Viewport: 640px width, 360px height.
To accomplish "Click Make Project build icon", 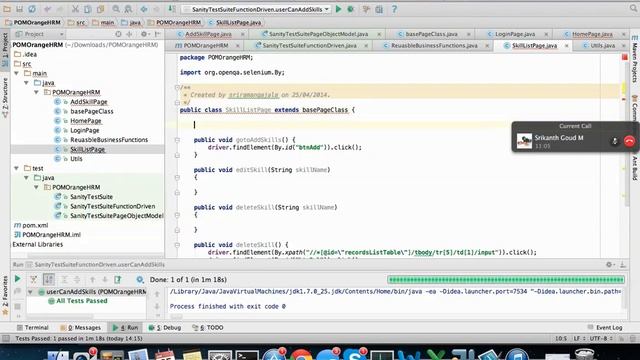I will (x=172, y=9).
